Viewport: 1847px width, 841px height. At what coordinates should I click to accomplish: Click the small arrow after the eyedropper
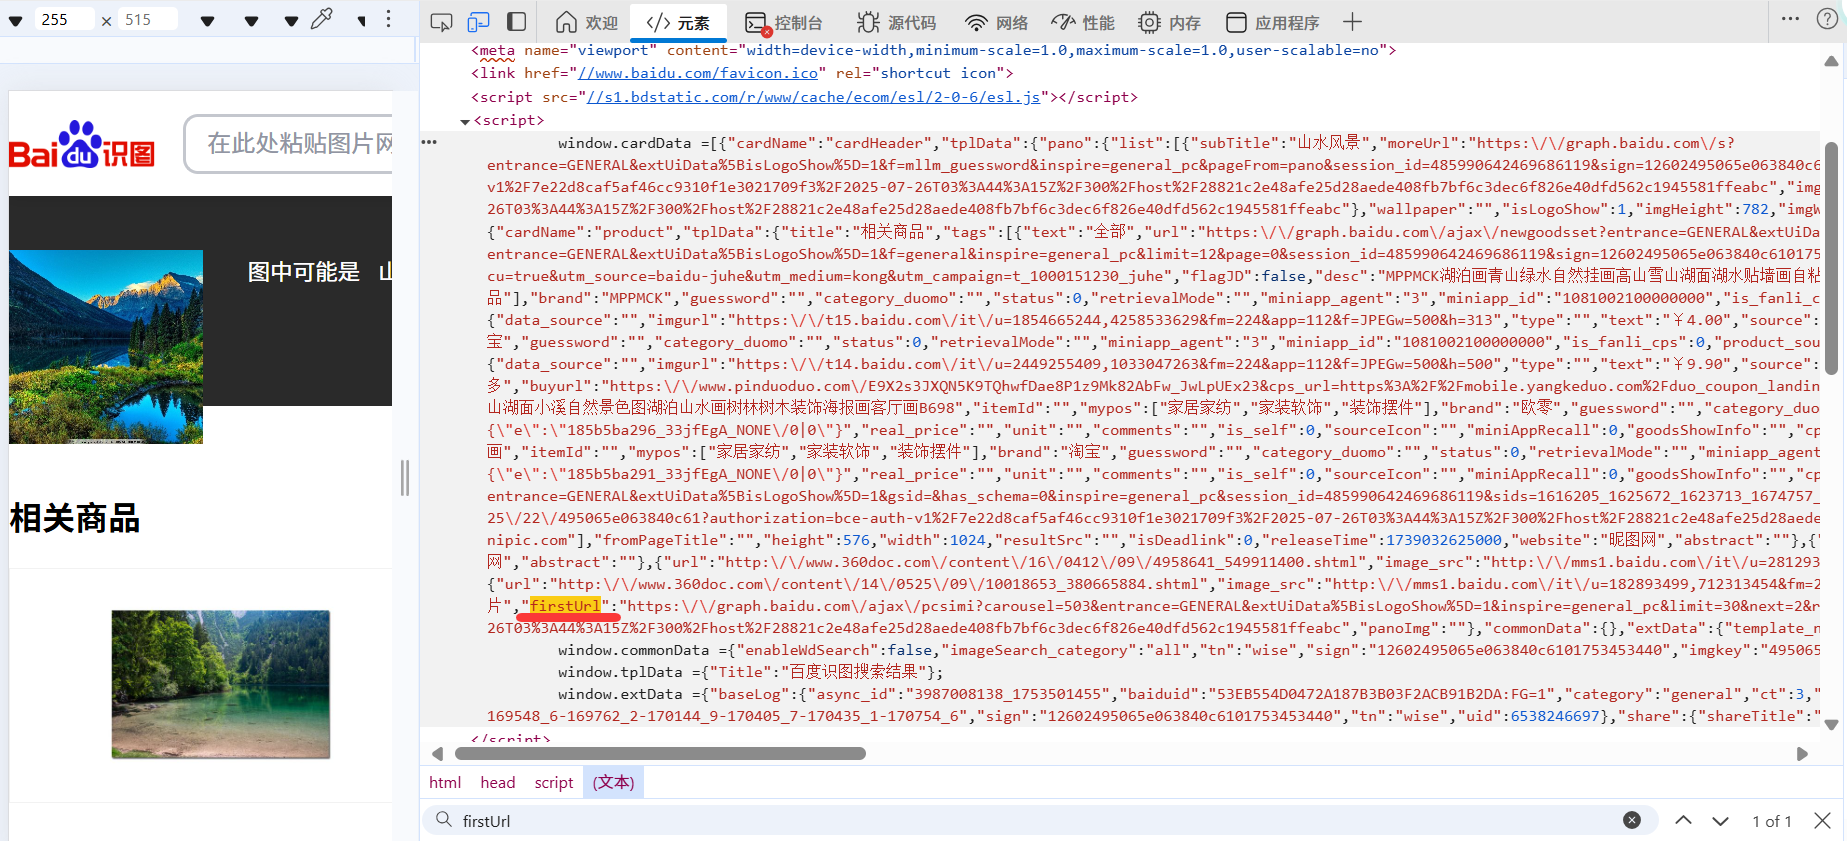point(361,20)
